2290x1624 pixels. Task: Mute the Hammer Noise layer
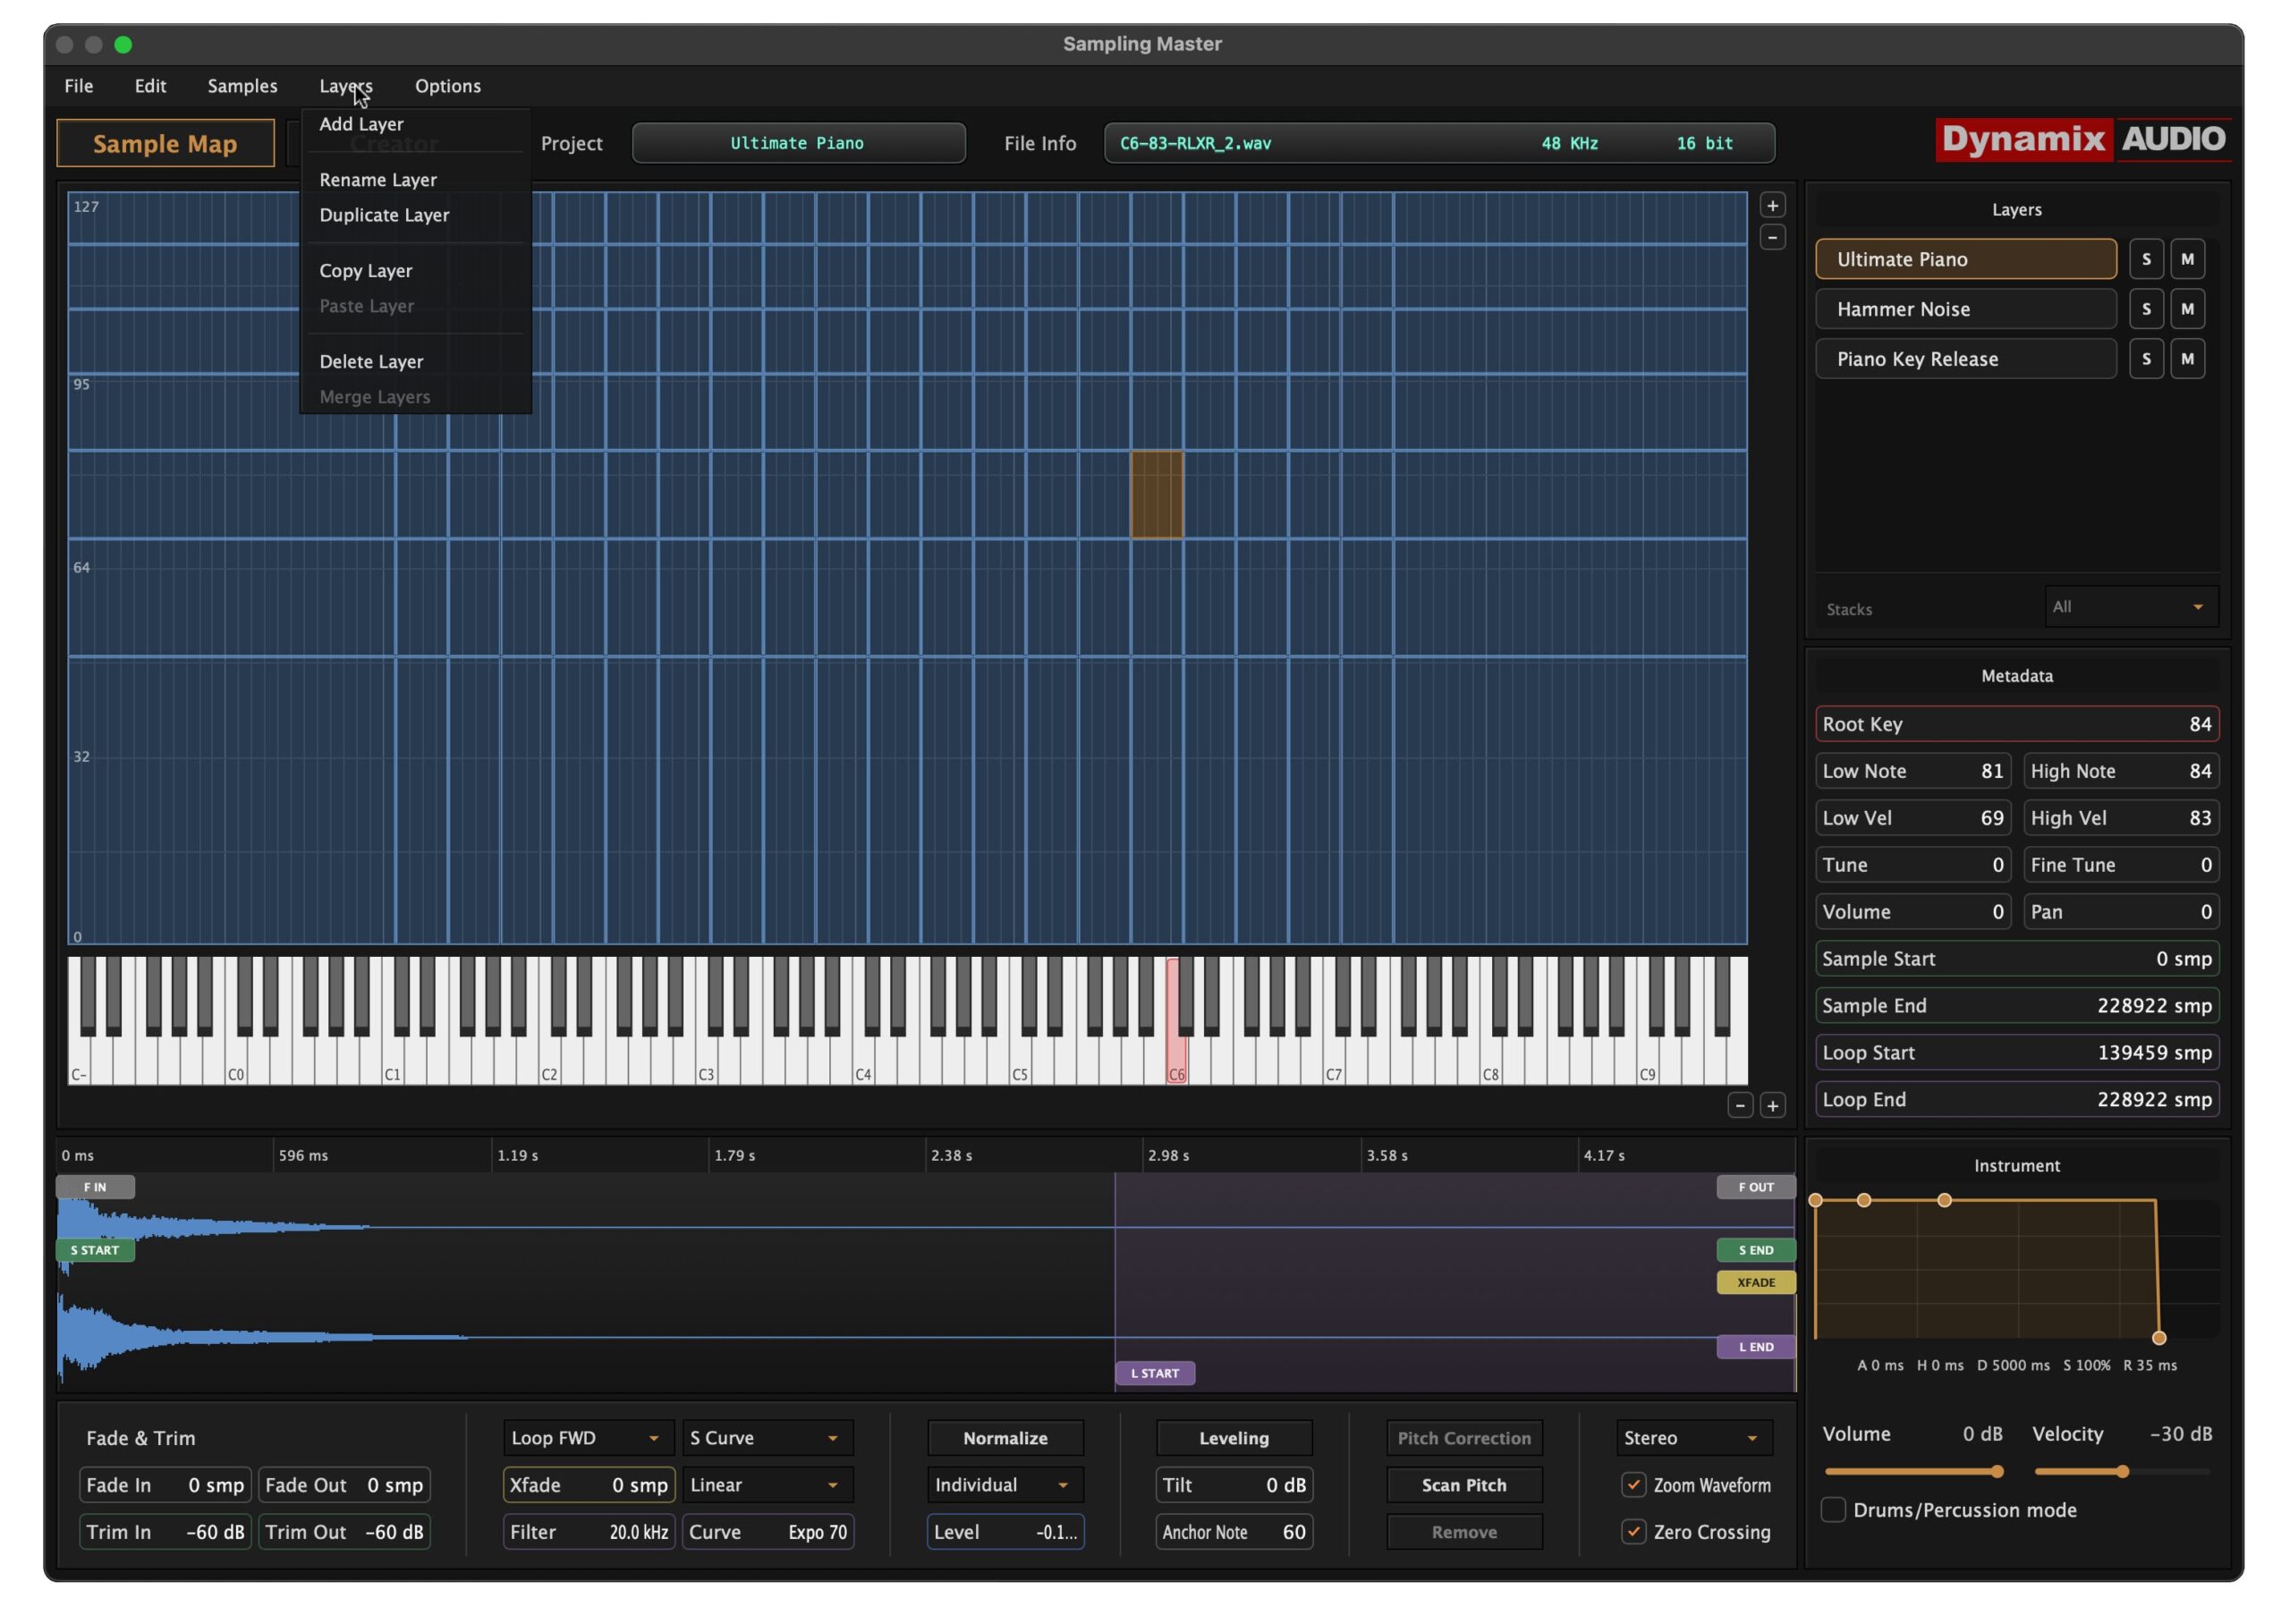2187,309
